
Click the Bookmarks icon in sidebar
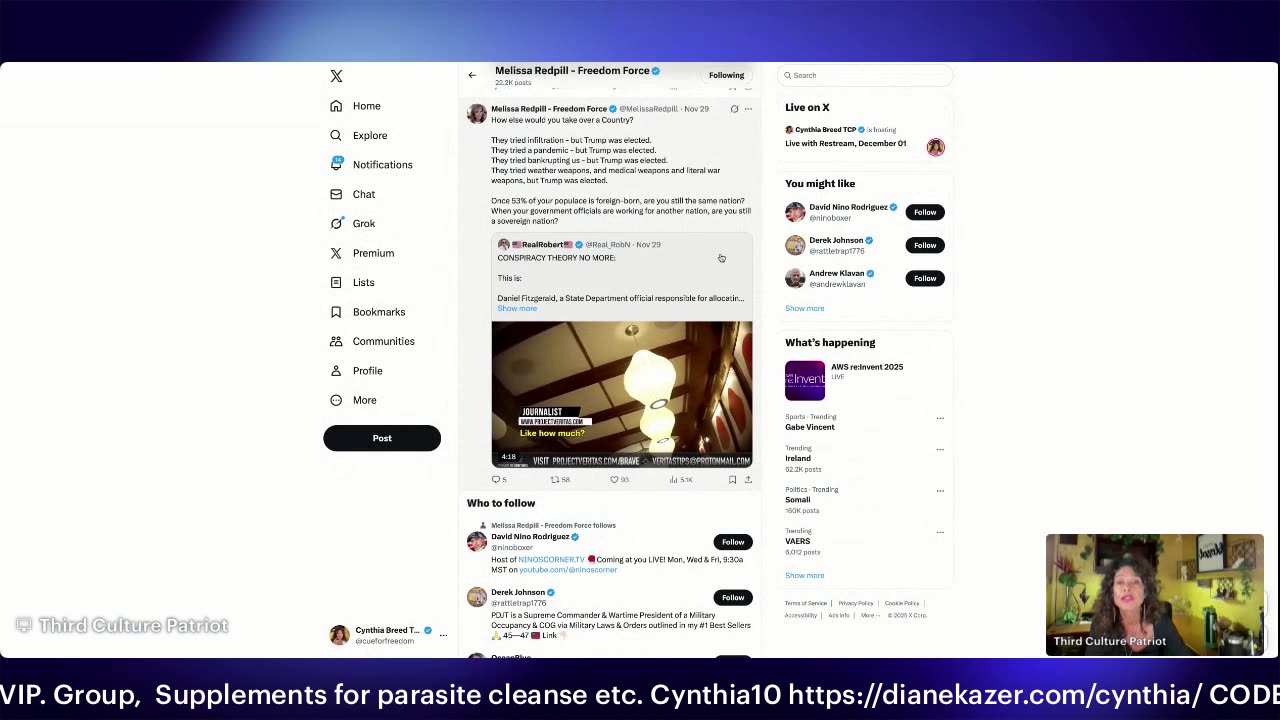tap(336, 312)
